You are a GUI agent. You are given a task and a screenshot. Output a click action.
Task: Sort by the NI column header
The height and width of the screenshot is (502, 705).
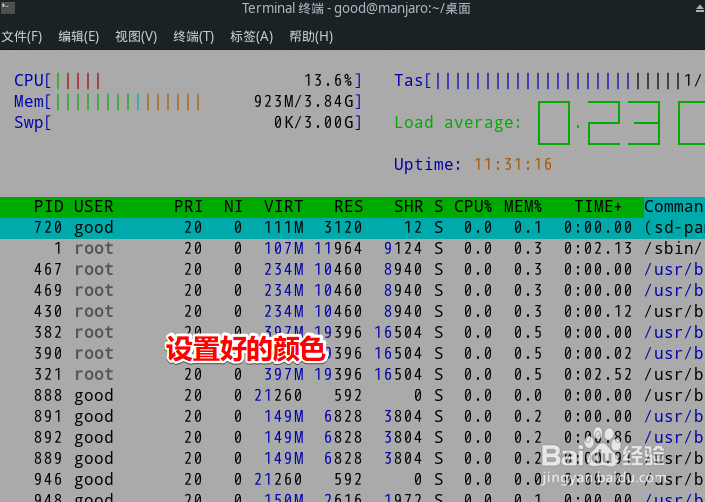(x=233, y=207)
